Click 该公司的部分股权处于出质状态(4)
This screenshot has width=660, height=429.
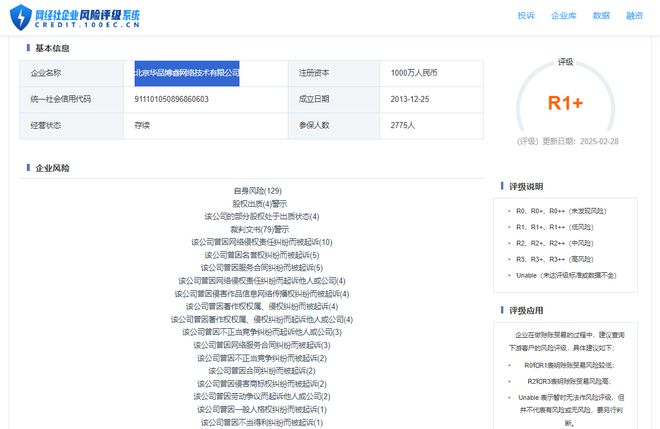pos(262,216)
